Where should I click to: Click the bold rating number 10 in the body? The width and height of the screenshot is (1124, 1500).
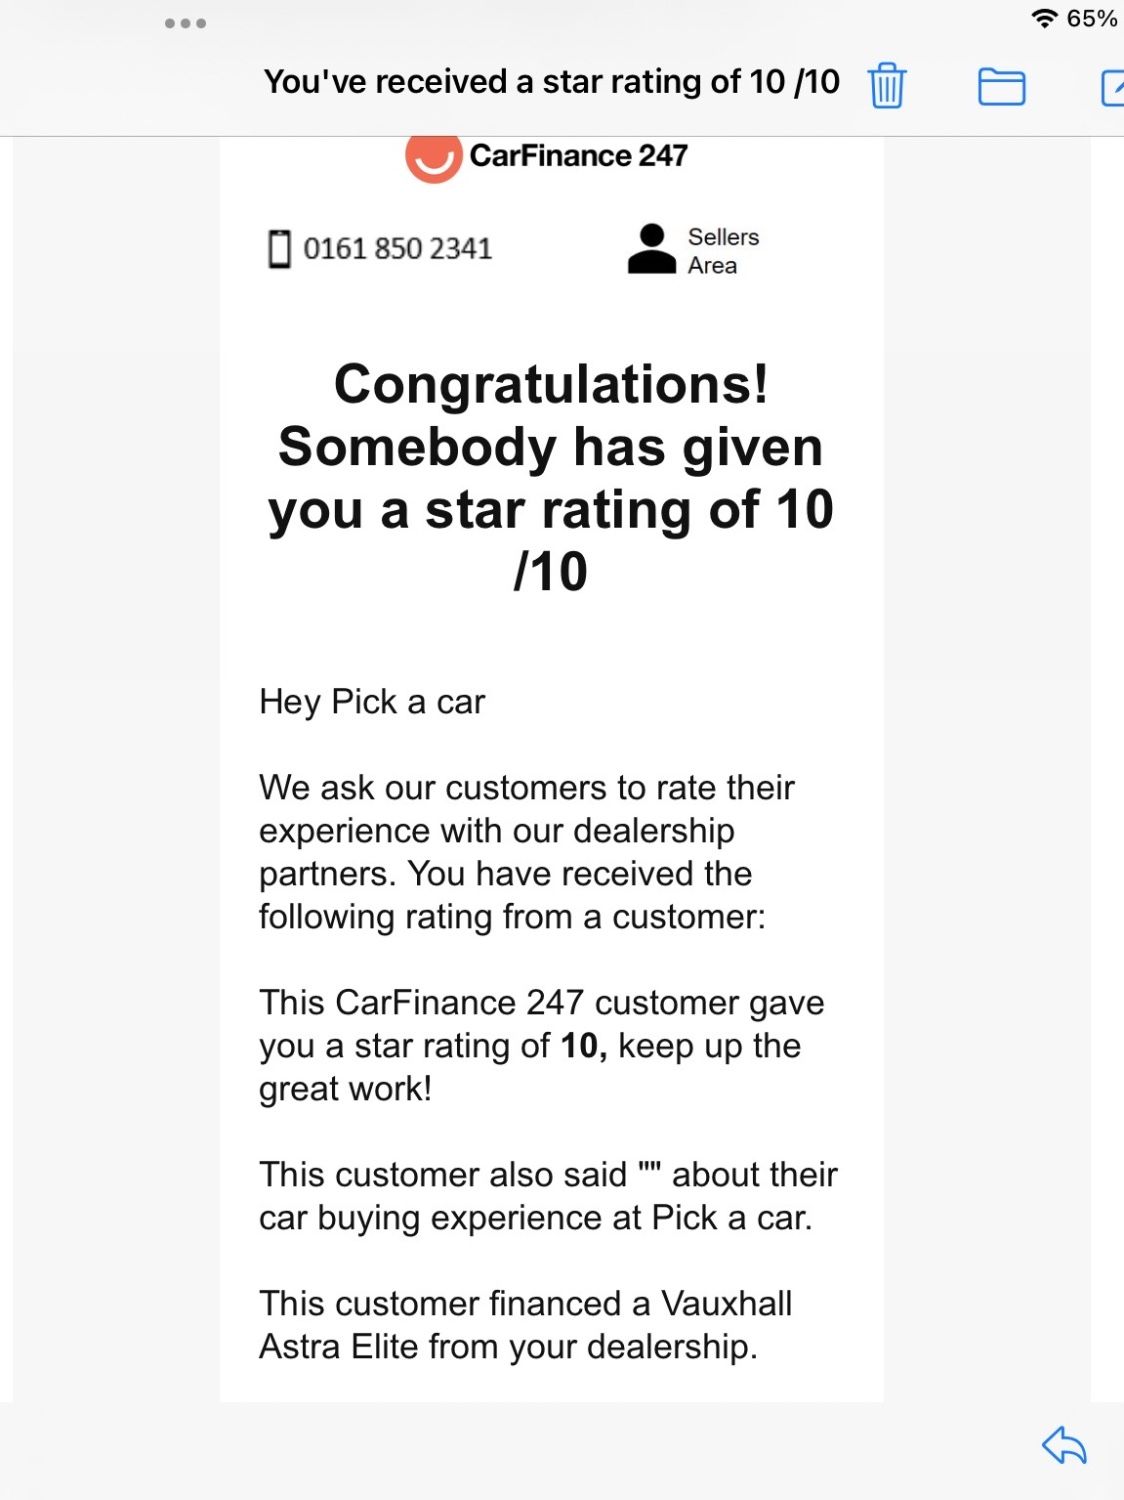point(580,1046)
